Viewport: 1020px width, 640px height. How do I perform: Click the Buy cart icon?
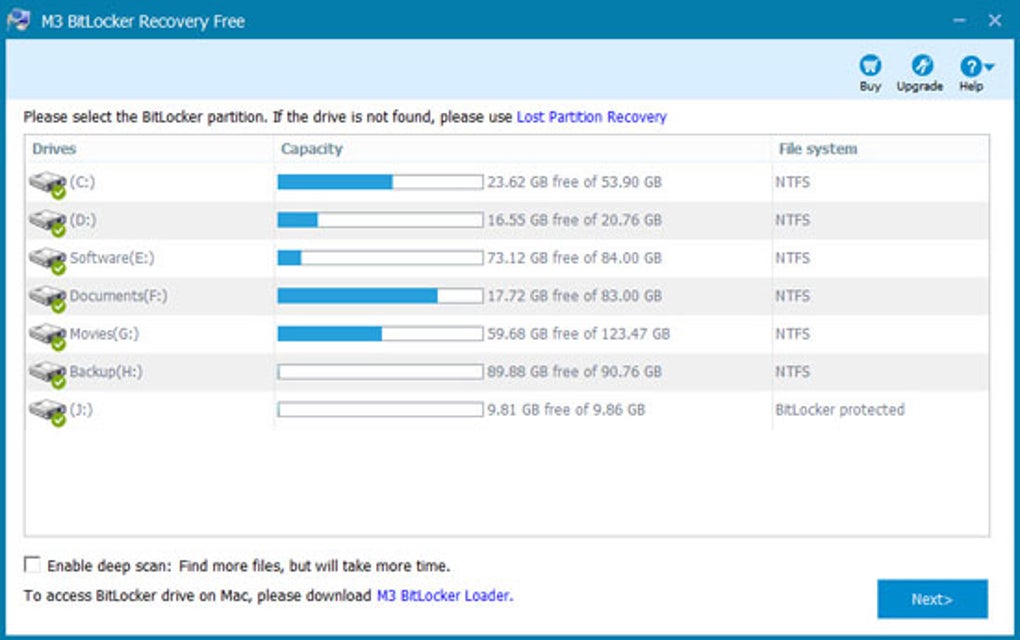point(870,66)
